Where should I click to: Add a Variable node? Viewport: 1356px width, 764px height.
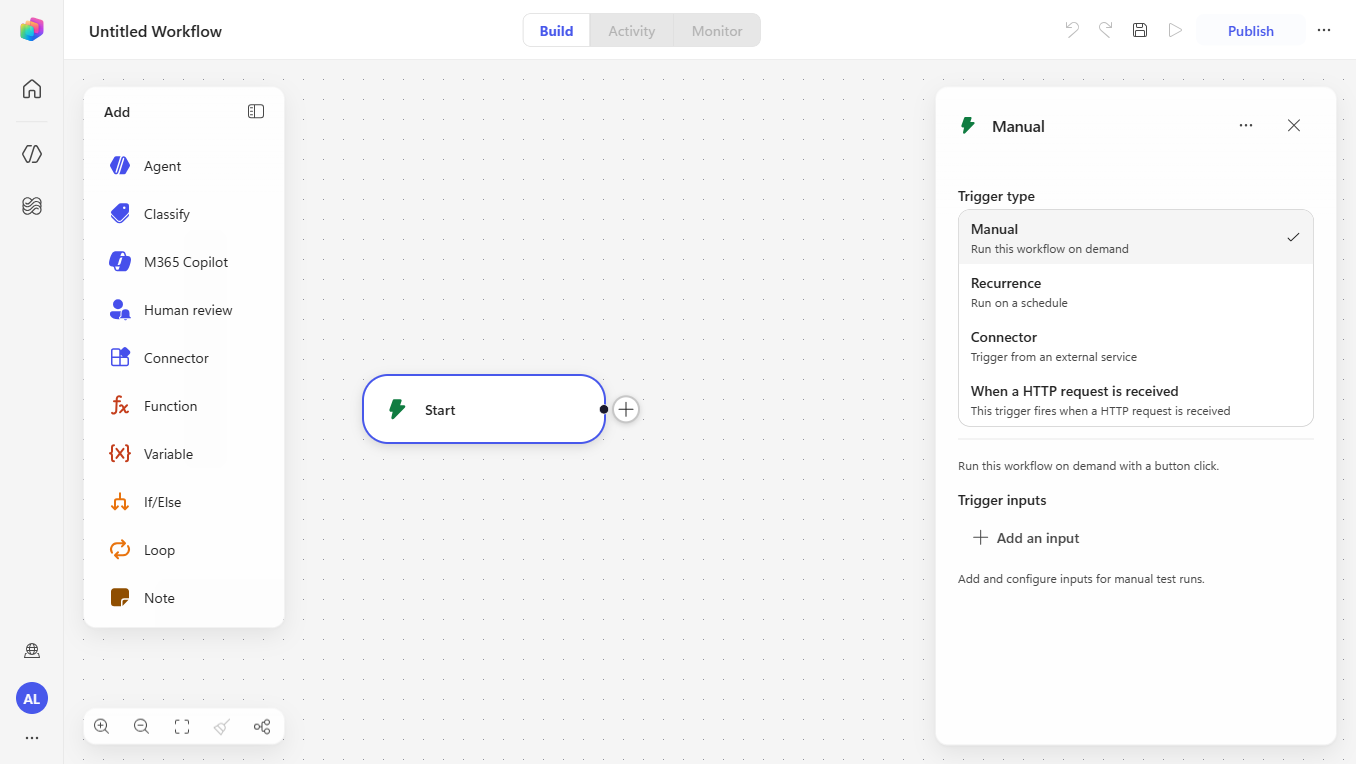click(184, 454)
